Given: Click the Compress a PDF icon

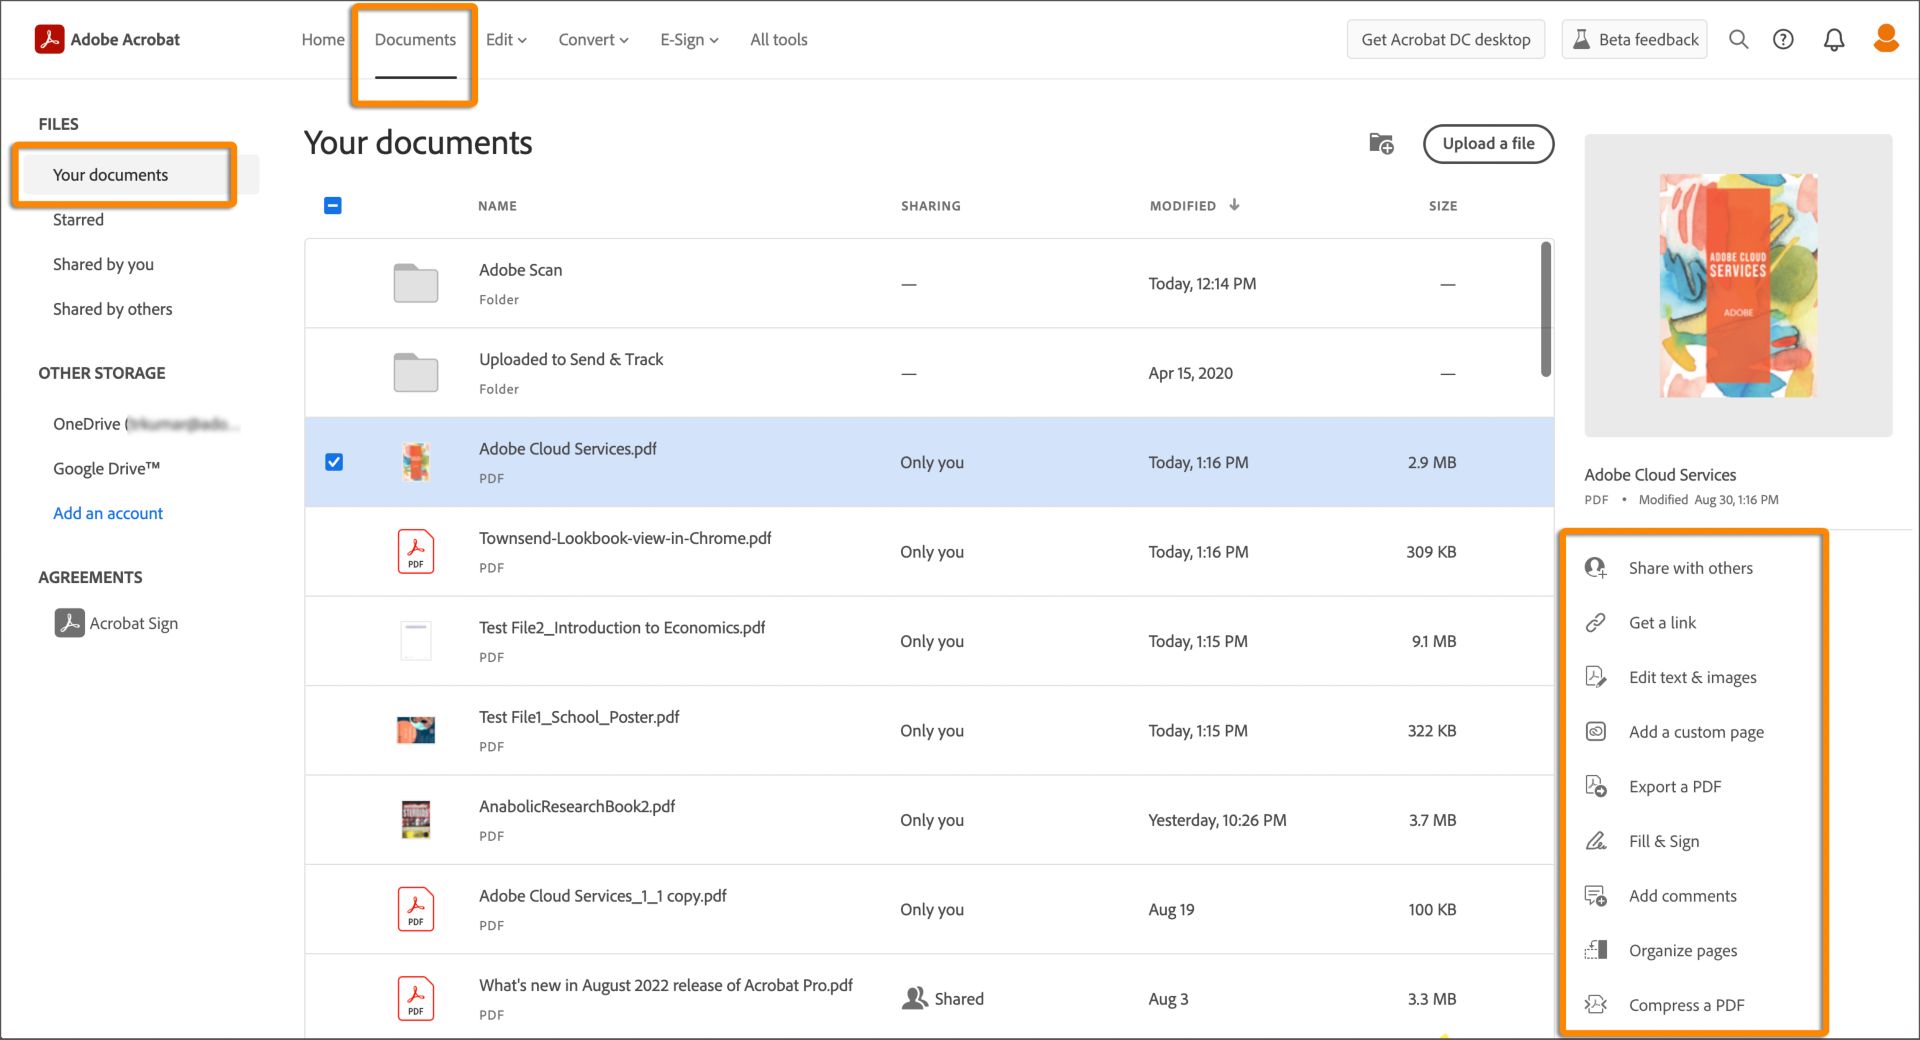Looking at the screenshot, I should [1596, 1004].
